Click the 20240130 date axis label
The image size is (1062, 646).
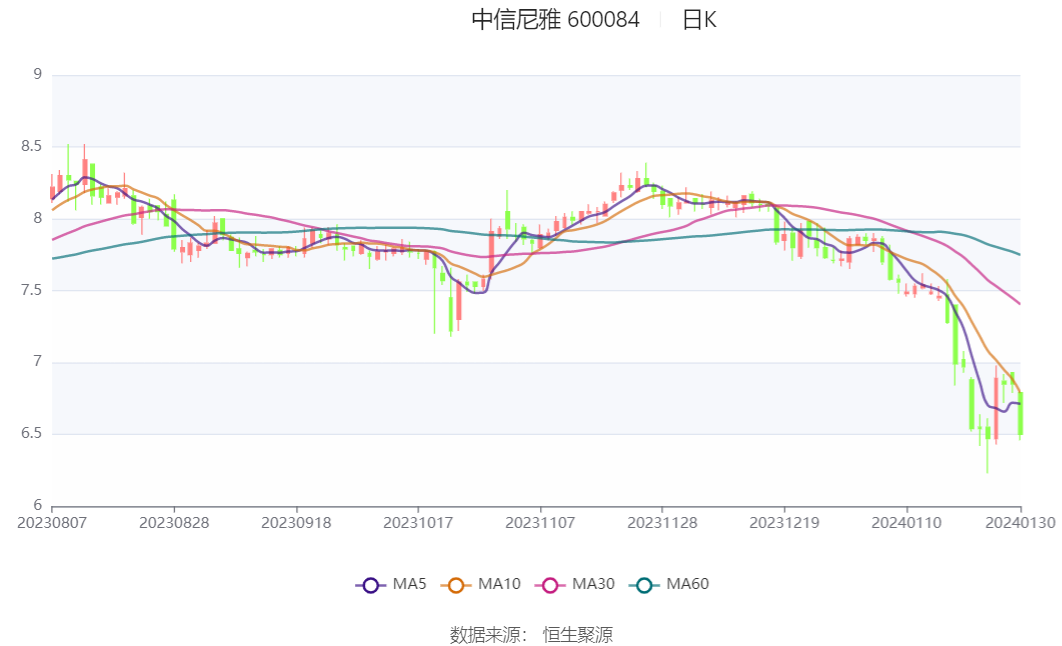[x=1020, y=523]
